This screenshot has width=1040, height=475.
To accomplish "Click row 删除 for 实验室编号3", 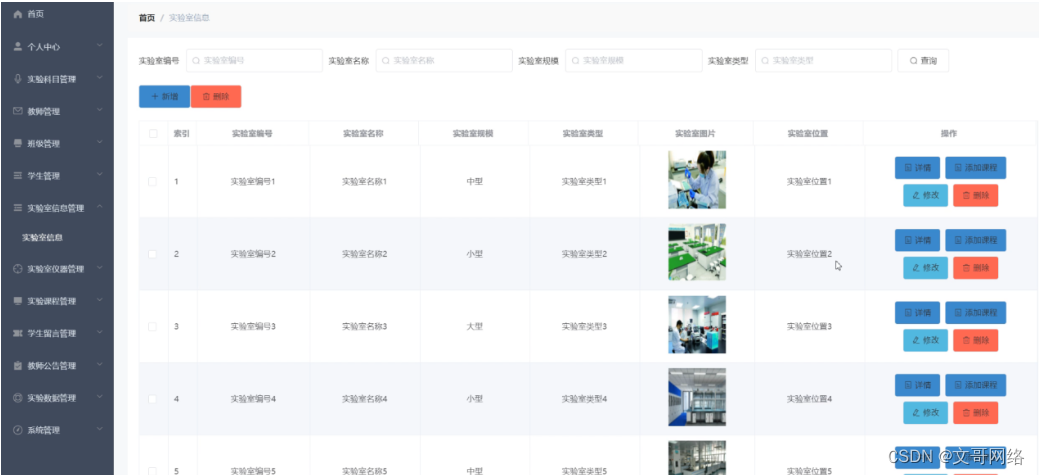I will (976, 340).
